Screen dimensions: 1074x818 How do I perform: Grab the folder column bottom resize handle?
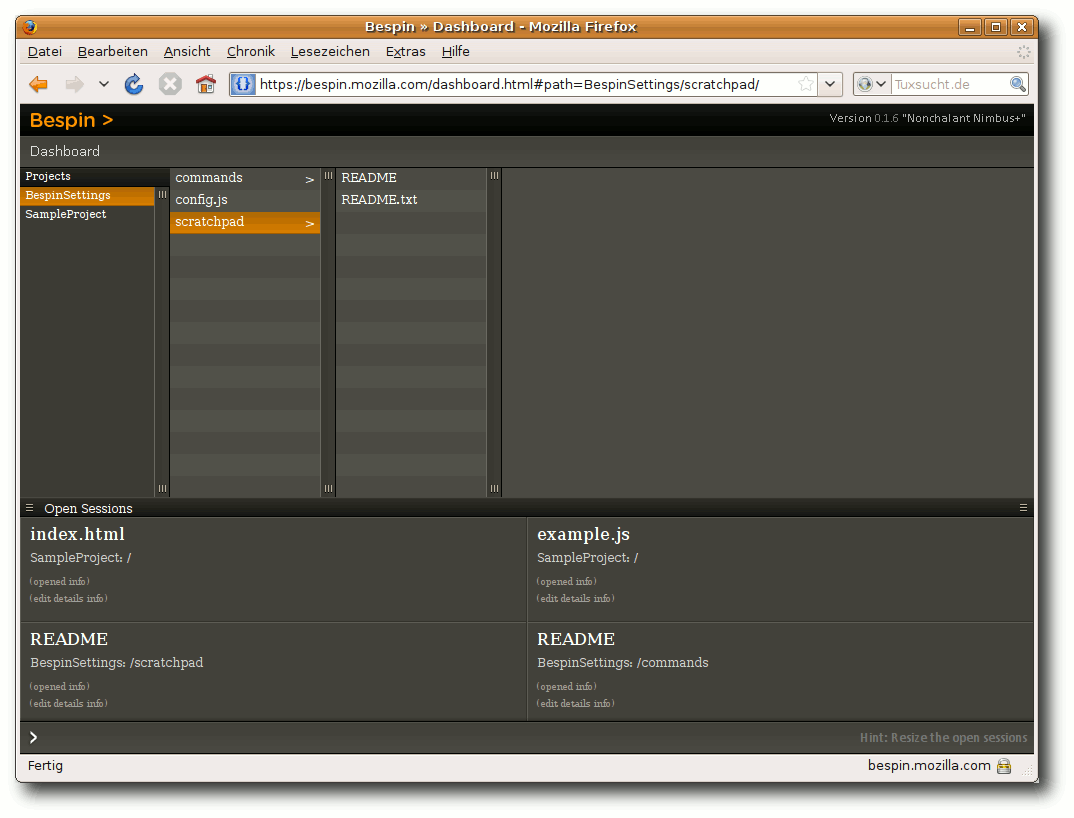[x=328, y=488]
